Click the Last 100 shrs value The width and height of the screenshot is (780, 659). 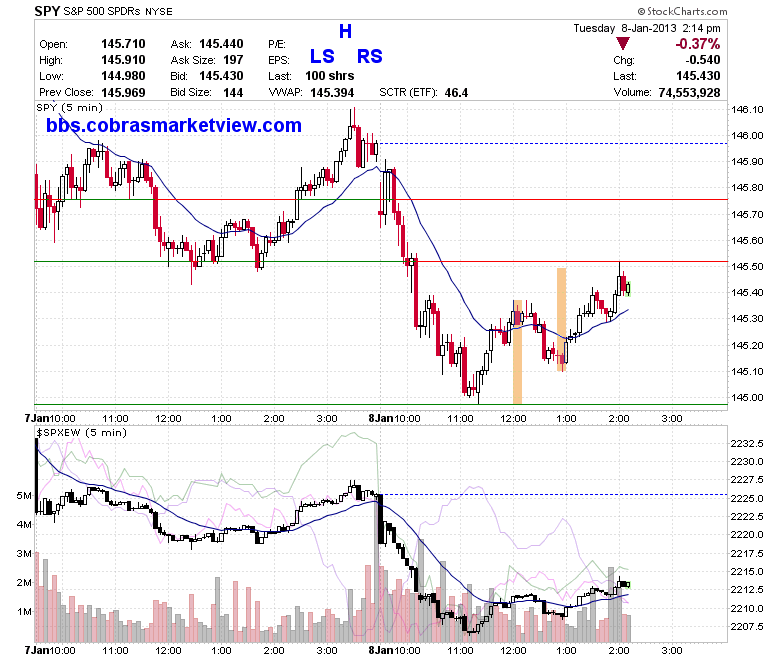[x=329, y=76]
